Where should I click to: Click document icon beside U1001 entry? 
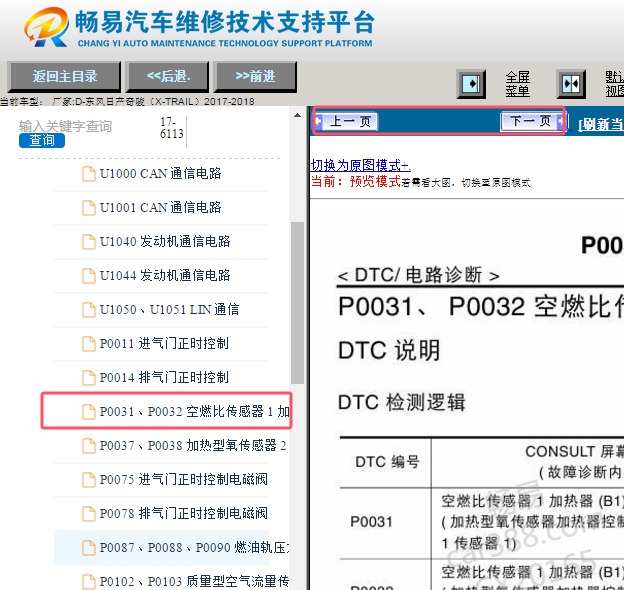click(89, 208)
